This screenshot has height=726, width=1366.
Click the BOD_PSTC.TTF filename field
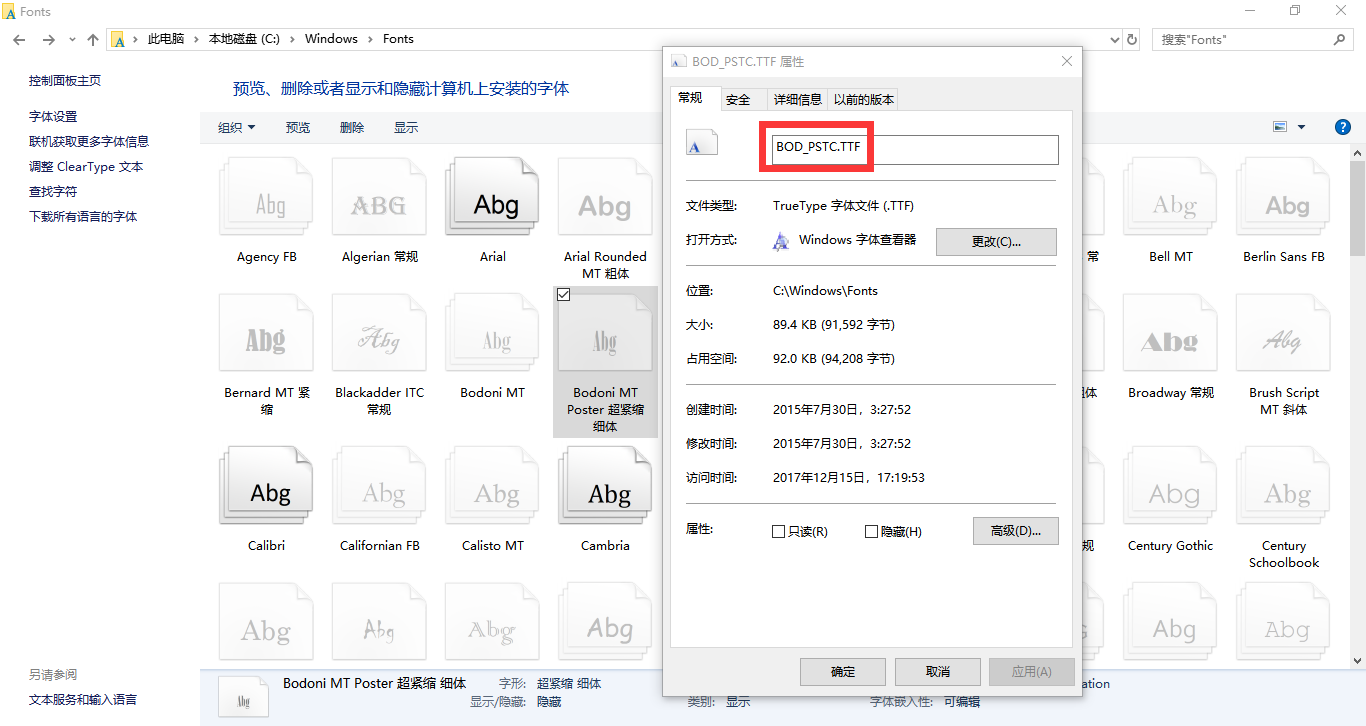(x=913, y=149)
